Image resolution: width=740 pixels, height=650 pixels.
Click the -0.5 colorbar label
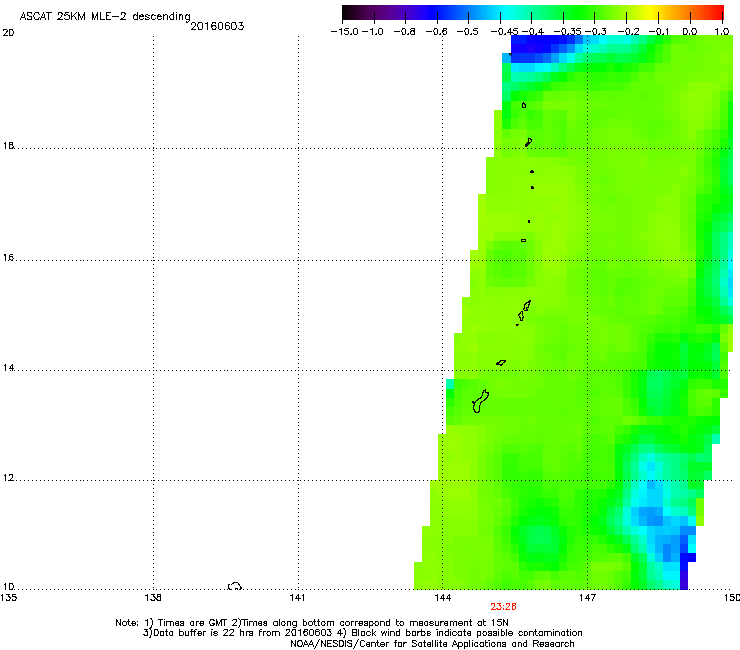pyautogui.click(x=467, y=32)
